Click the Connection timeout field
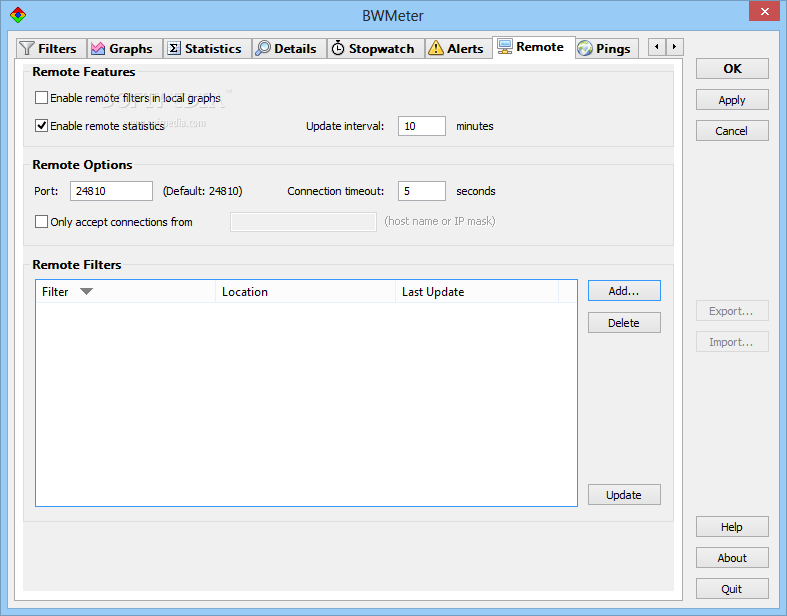The width and height of the screenshot is (787, 616). pos(422,191)
